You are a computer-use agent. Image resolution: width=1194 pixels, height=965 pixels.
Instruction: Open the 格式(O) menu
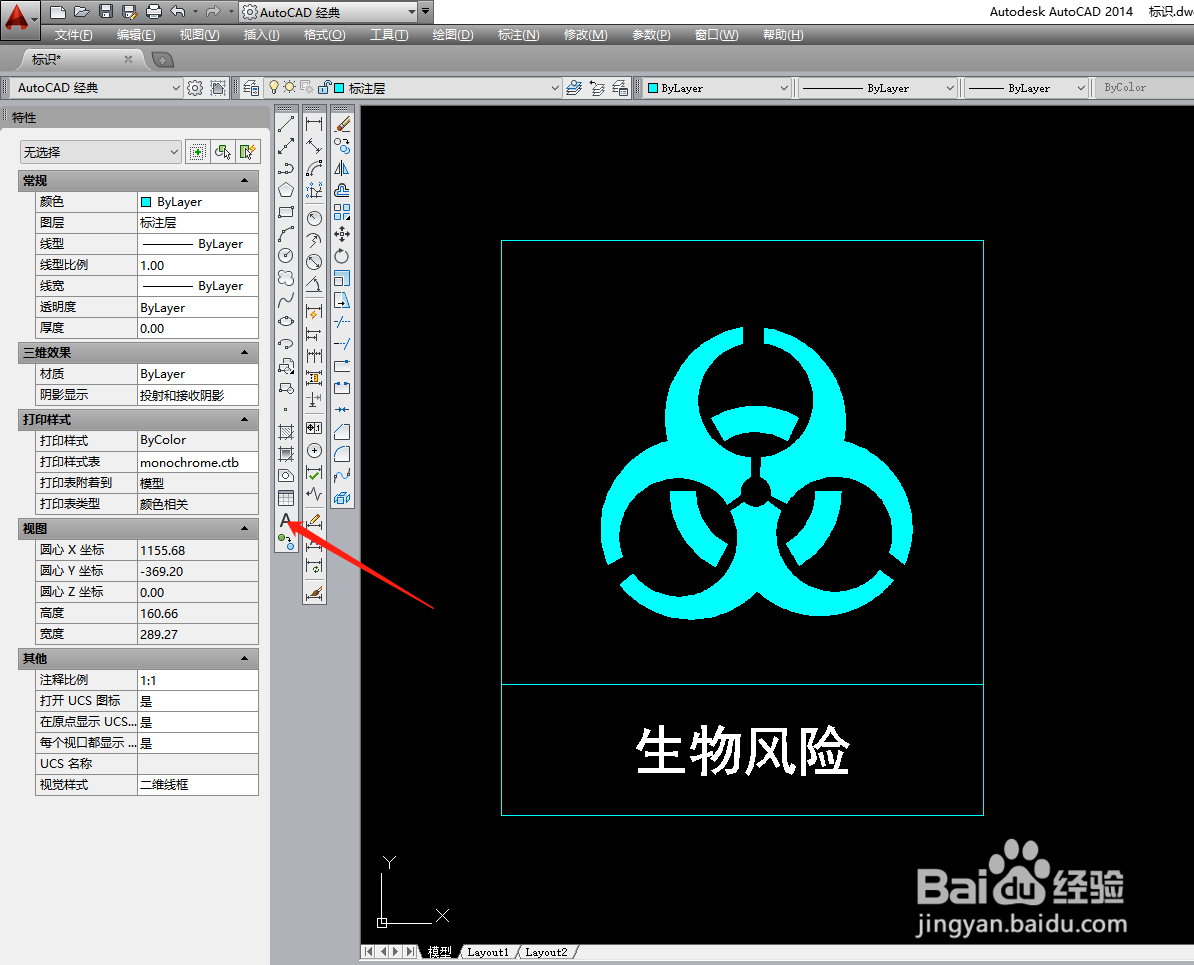(324, 35)
